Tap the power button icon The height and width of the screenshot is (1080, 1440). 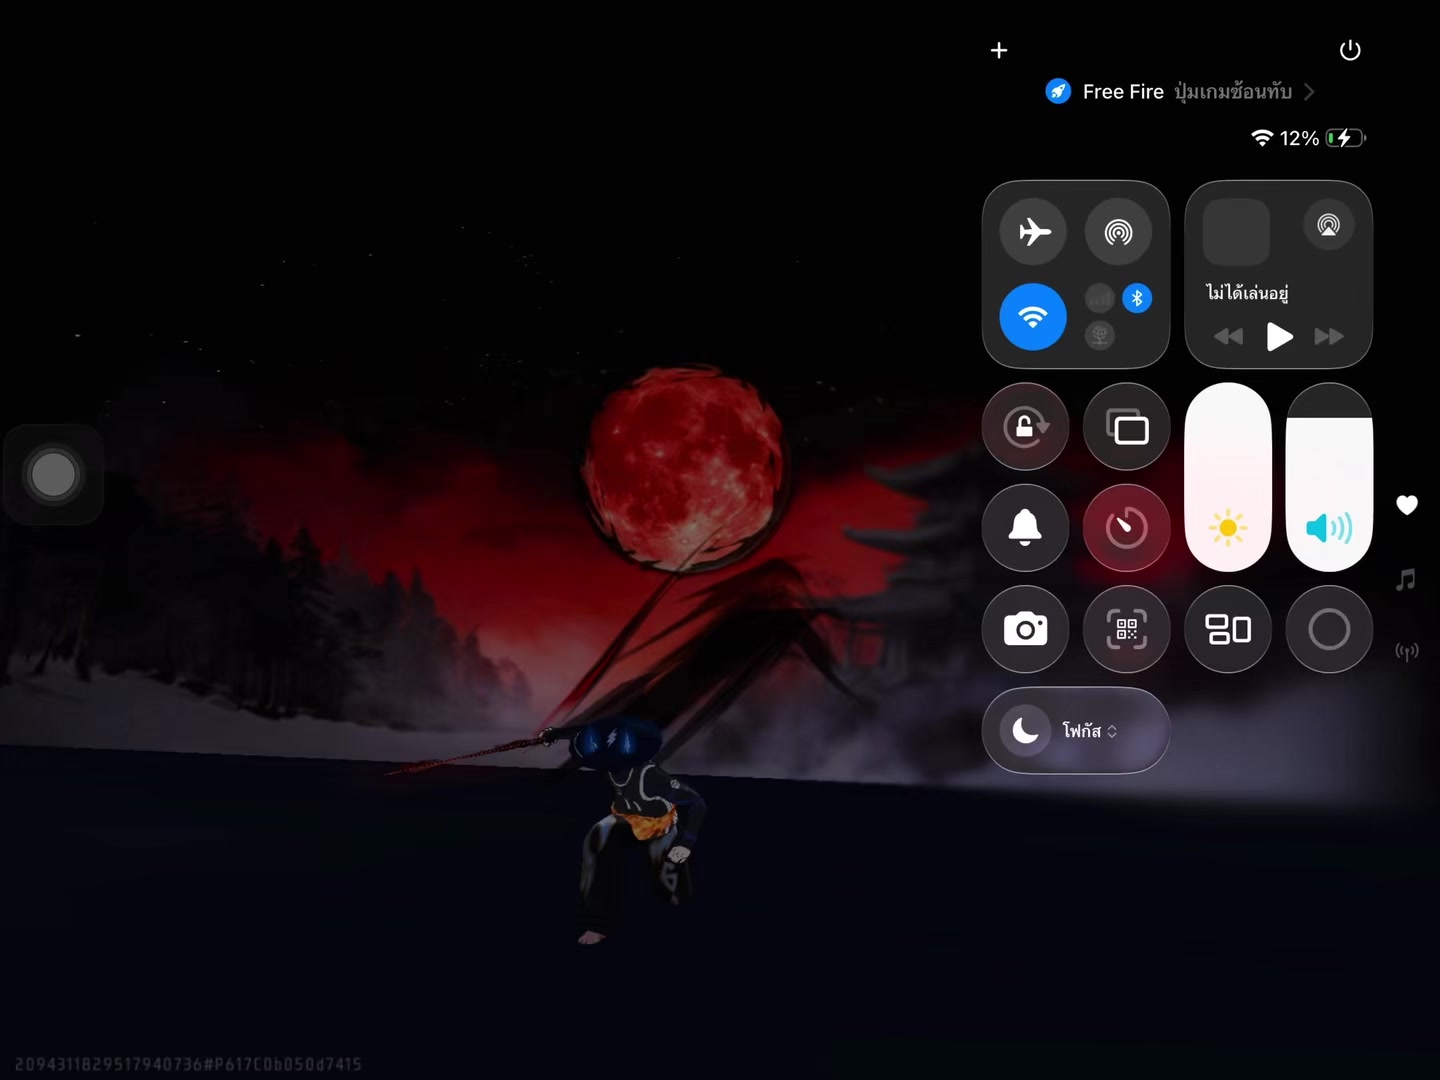(1350, 50)
